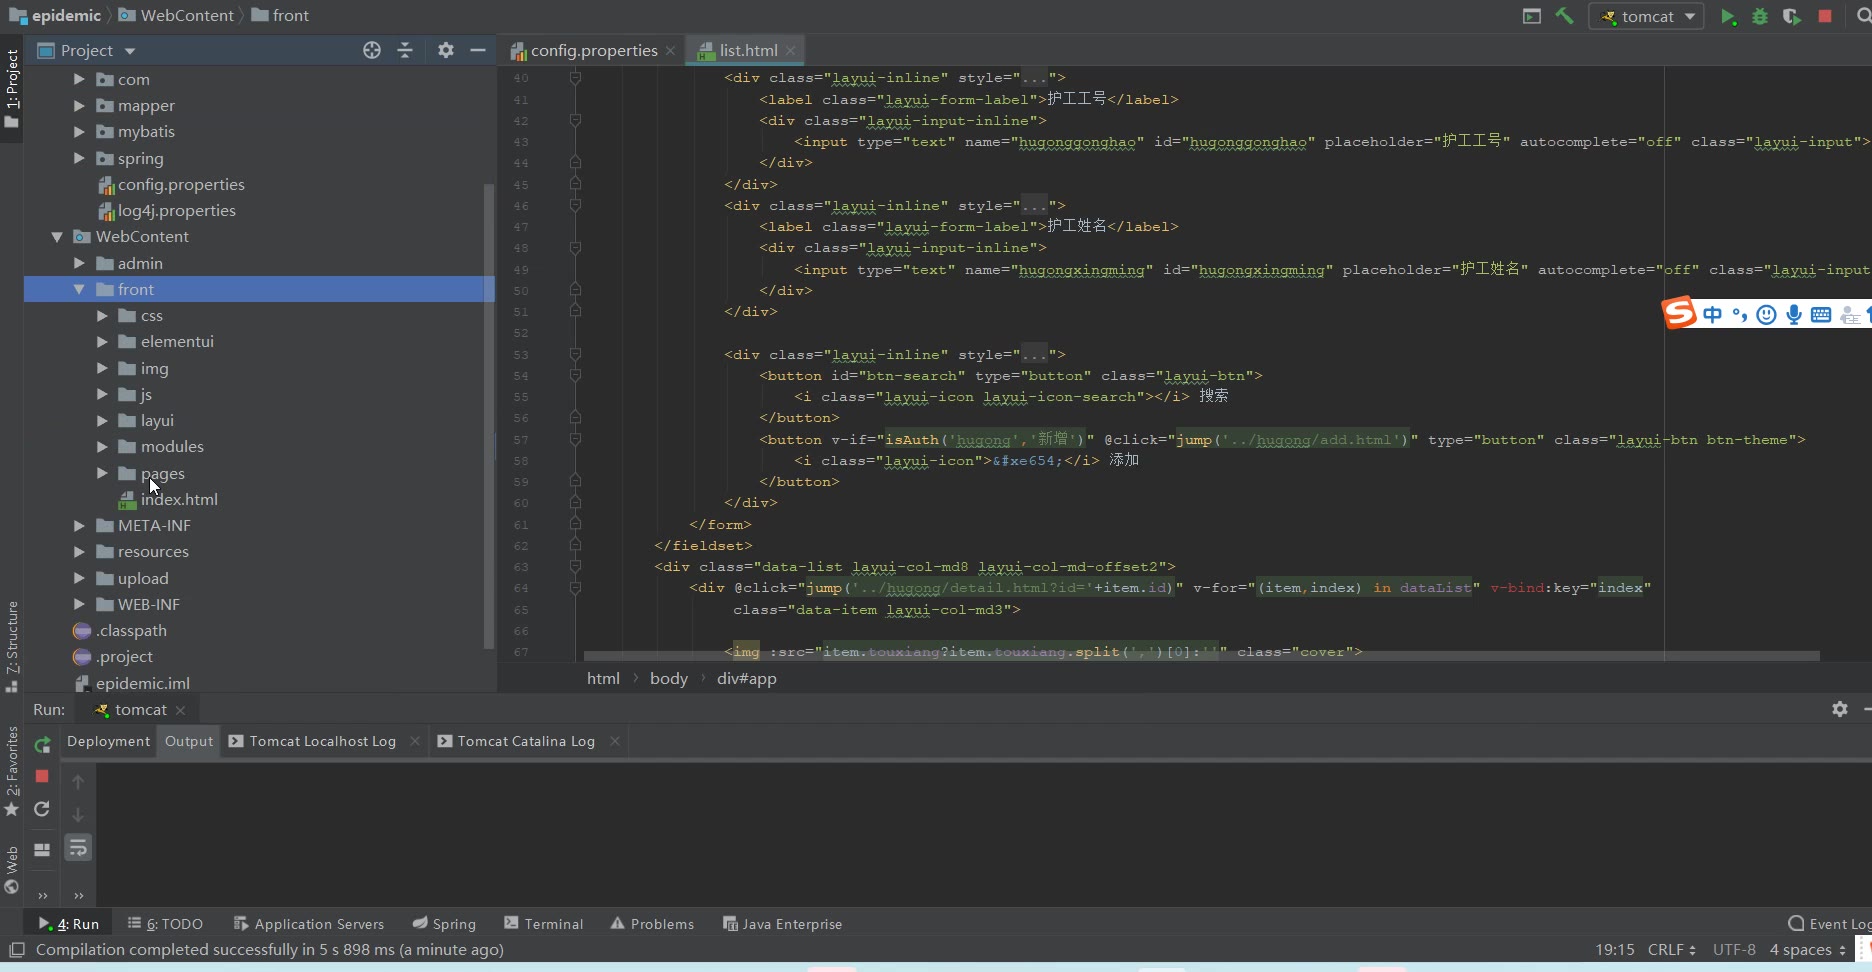The image size is (1872, 972).
Task: Open index.html in the project tree
Action: tap(178, 500)
